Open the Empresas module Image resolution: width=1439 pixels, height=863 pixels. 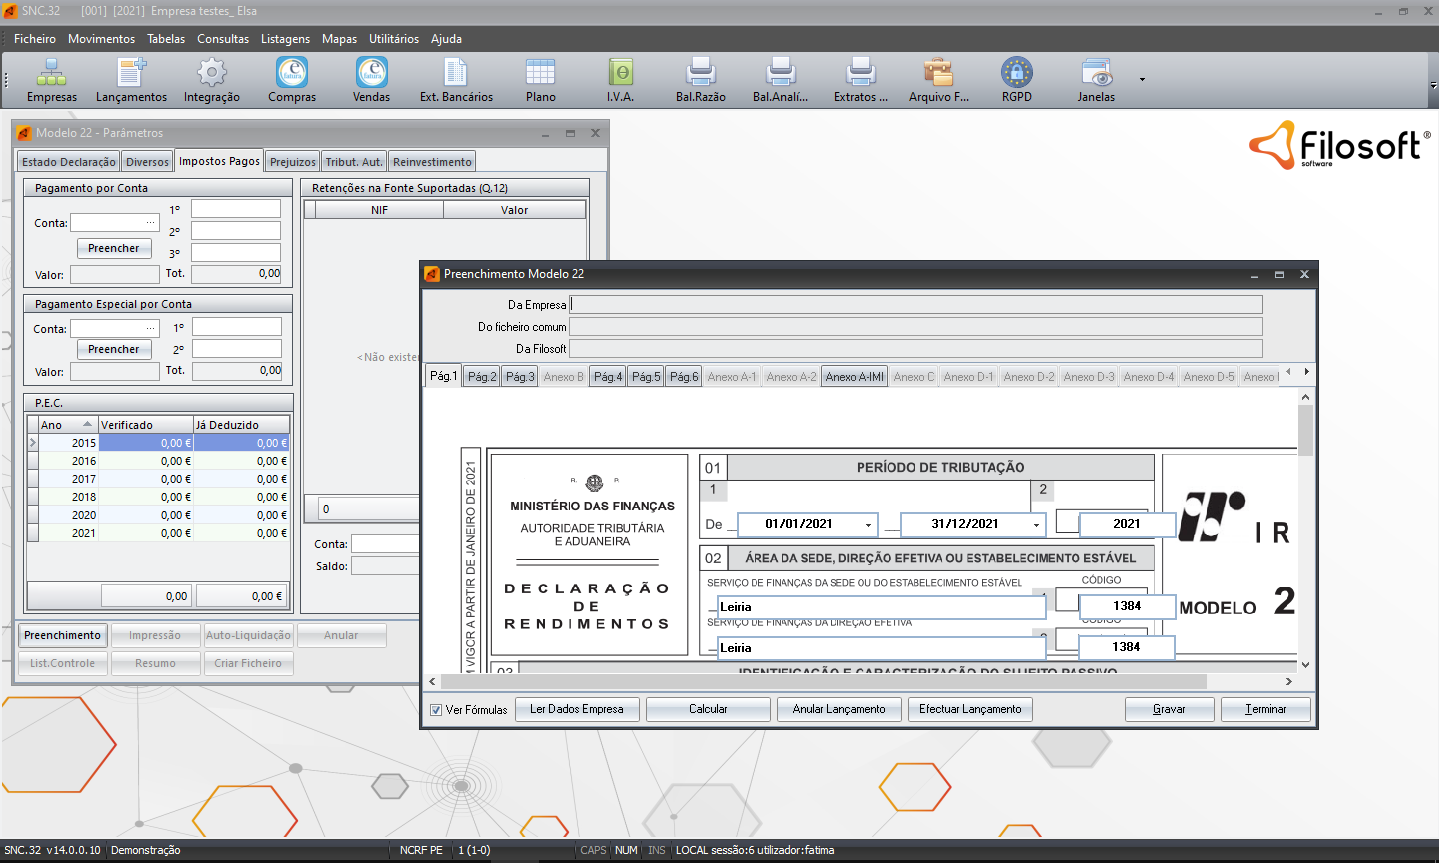pos(51,80)
